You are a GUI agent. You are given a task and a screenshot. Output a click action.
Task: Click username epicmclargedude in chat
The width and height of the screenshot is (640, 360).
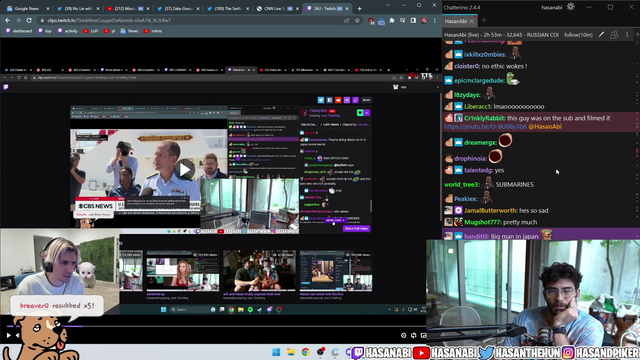(478, 80)
